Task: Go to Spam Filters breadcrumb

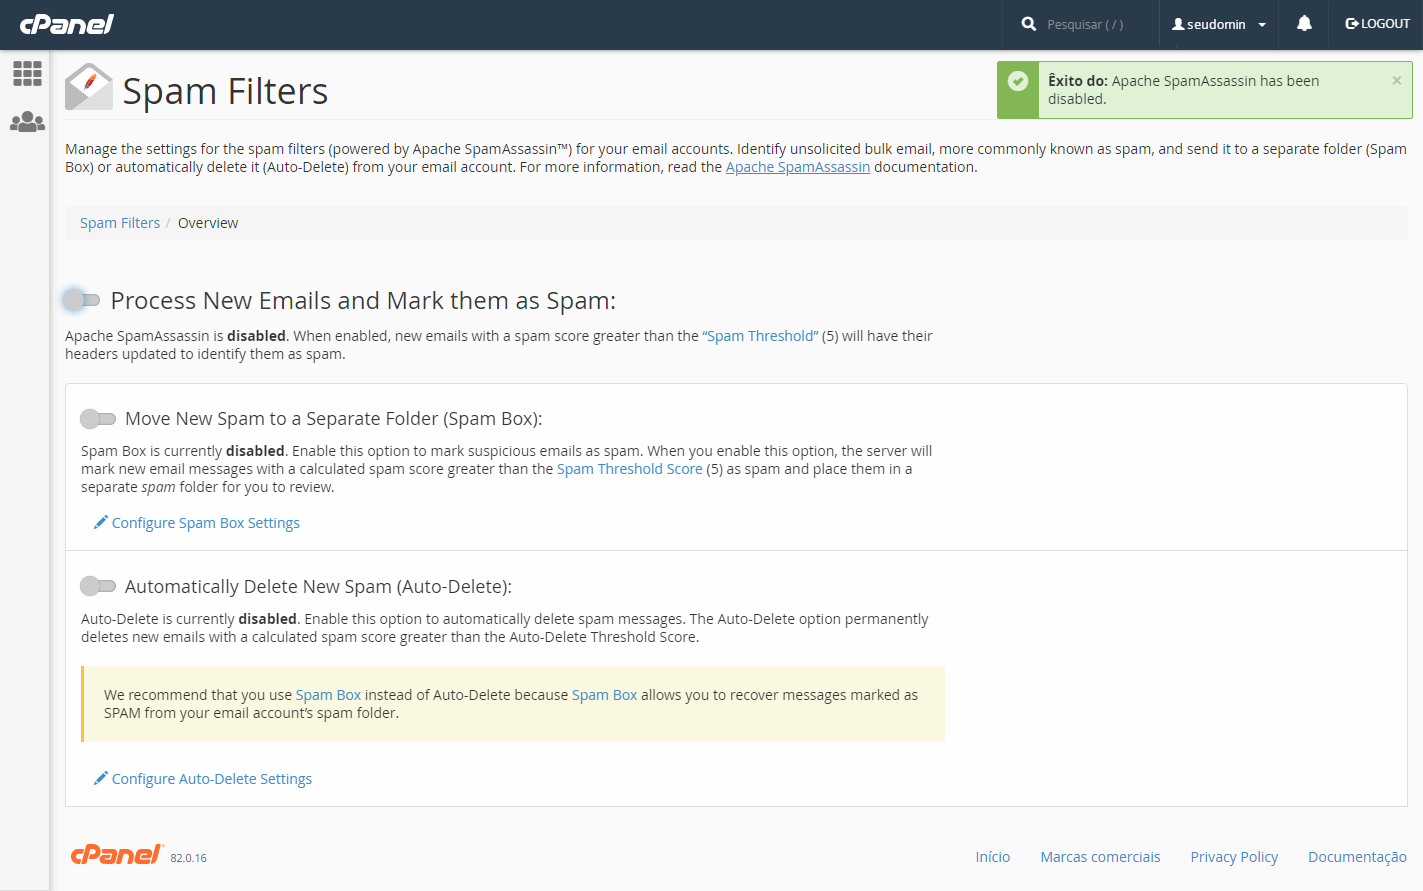Action: pyautogui.click(x=120, y=223)
